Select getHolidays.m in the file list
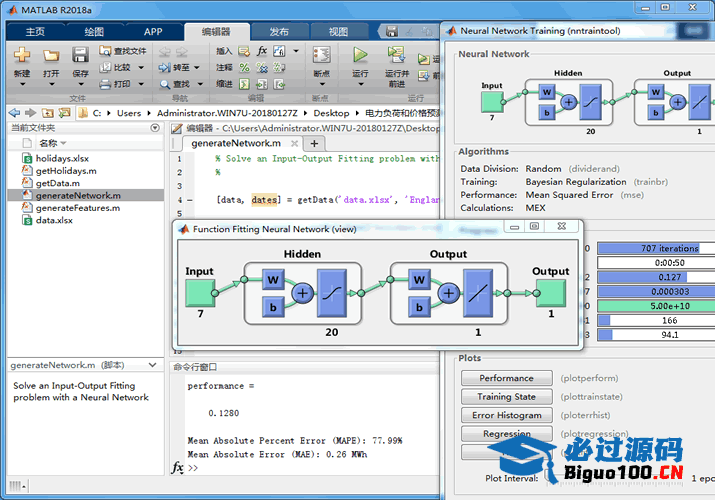This screenshot has width=715, height=500. [x=66, y=171]
